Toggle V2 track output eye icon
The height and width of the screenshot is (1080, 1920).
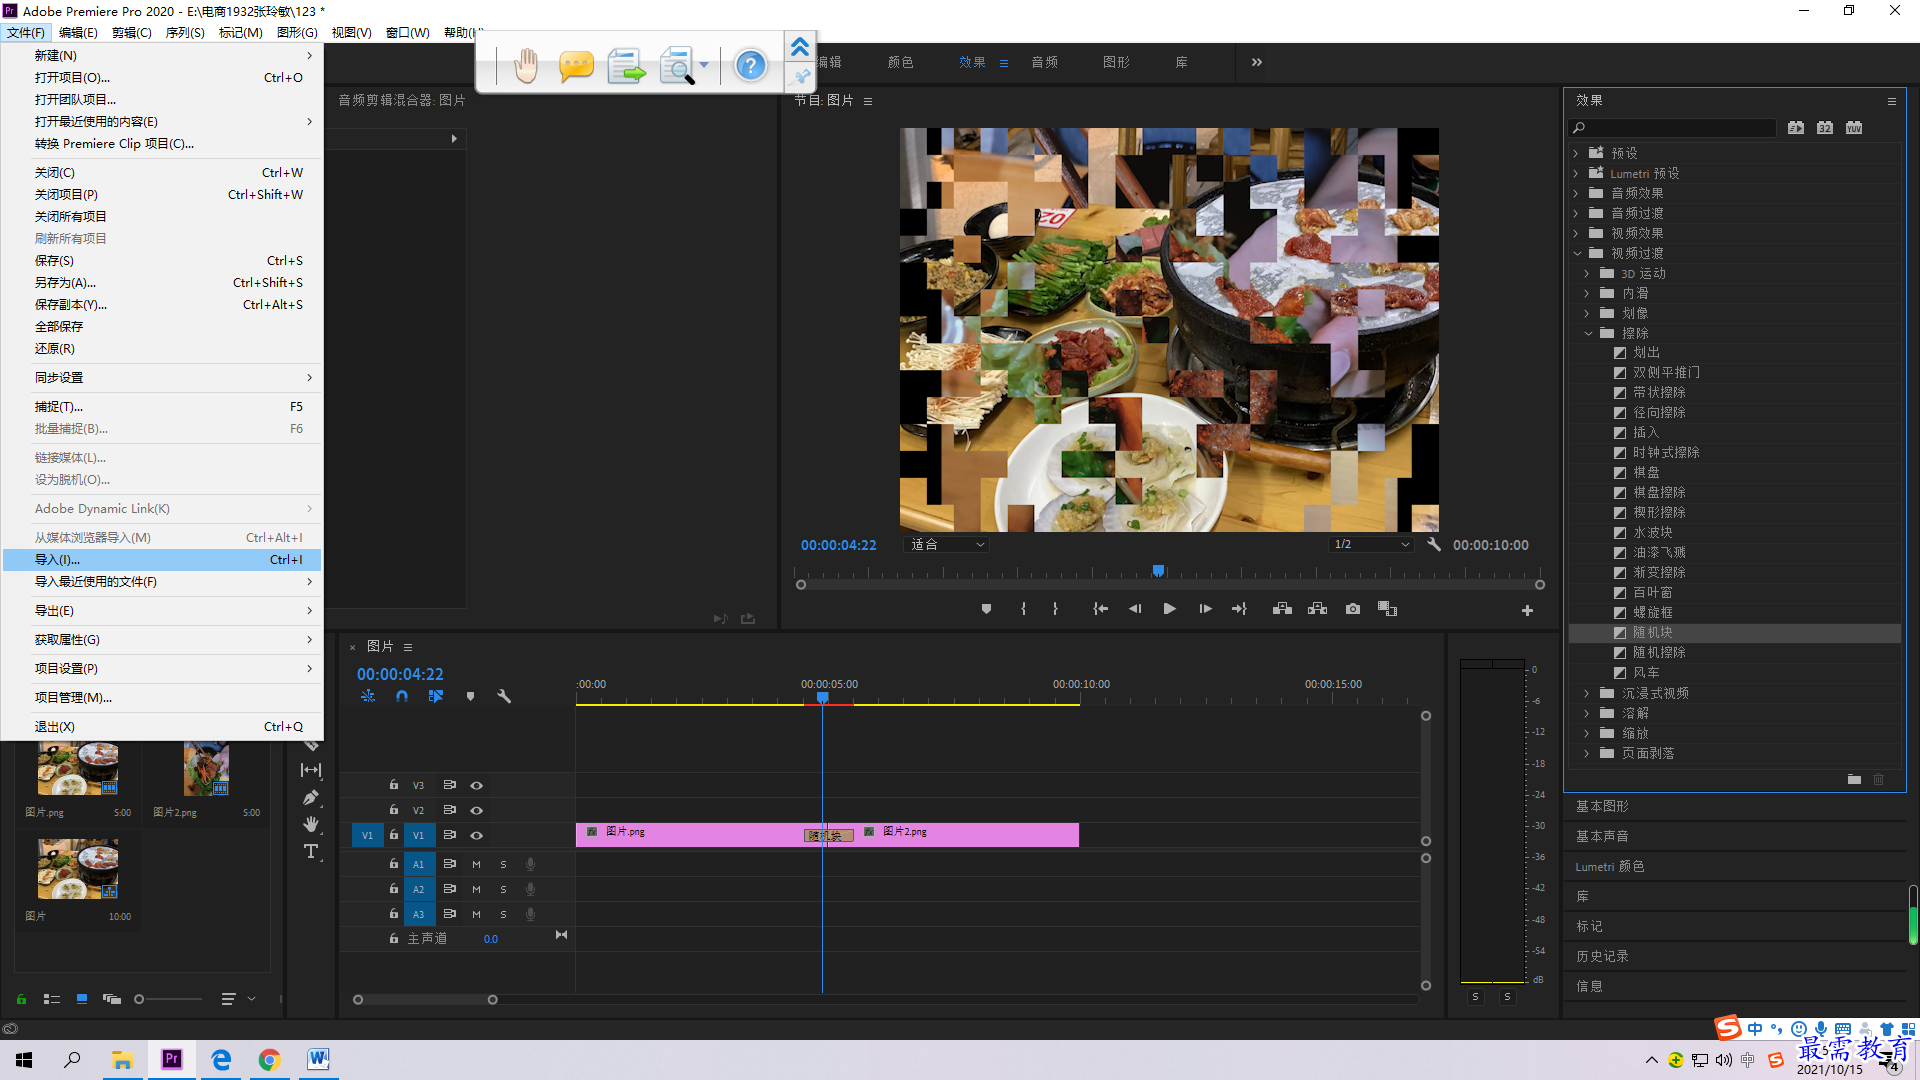pyautogui.click(x=477, y=810)
